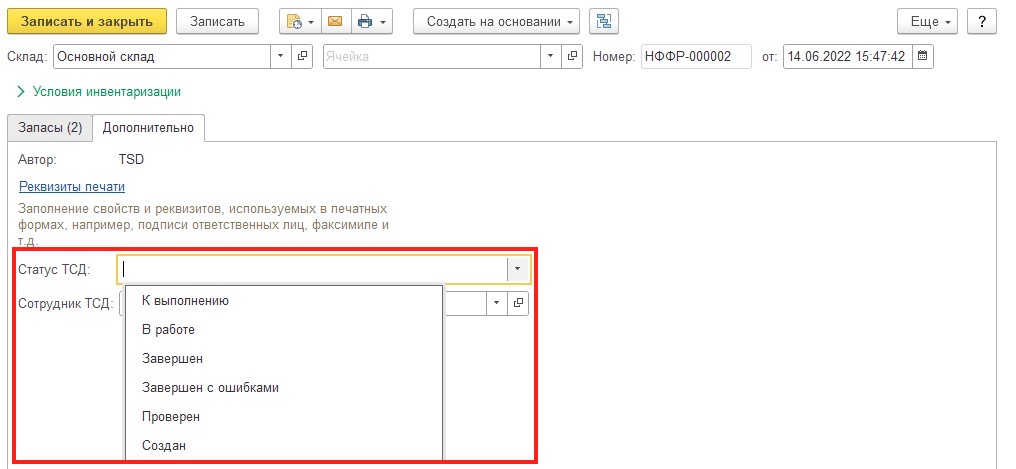This screenshot has width=1016, height=469.
Task: Open the Ячейка record via its open icon
Action: coord(572,56)
